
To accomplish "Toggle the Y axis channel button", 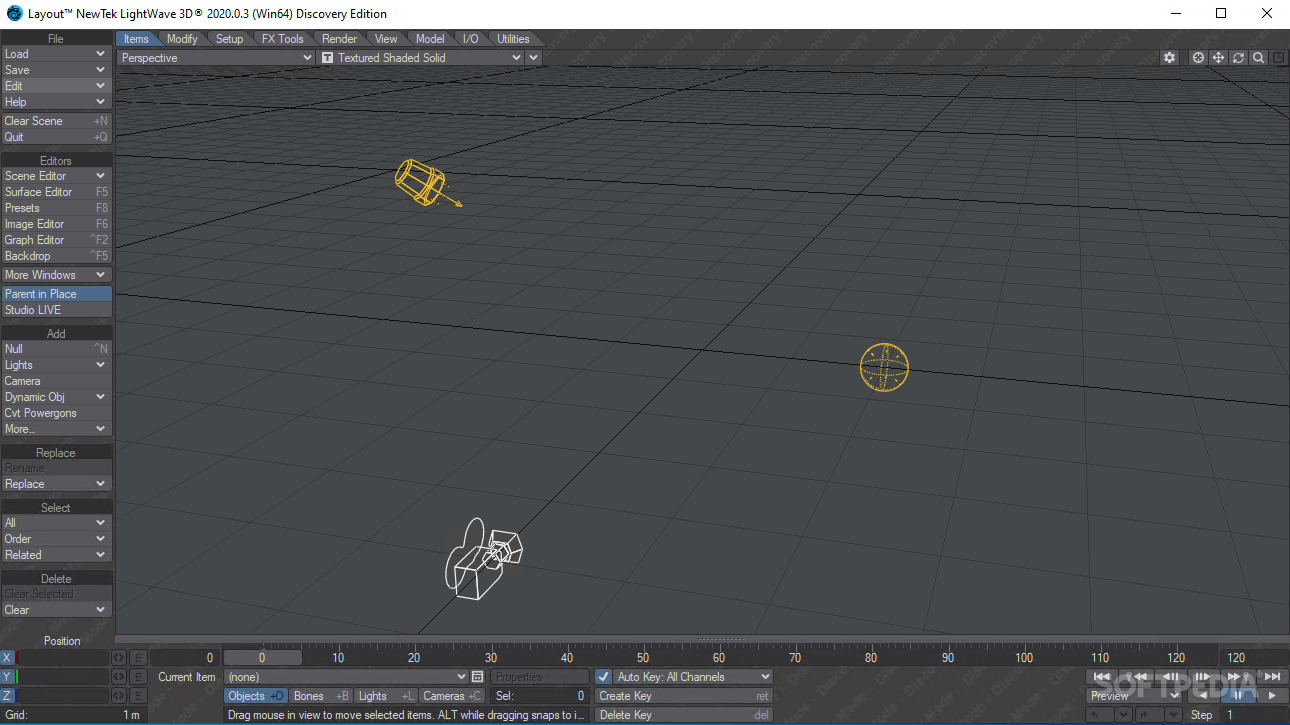I will point(8,677).
